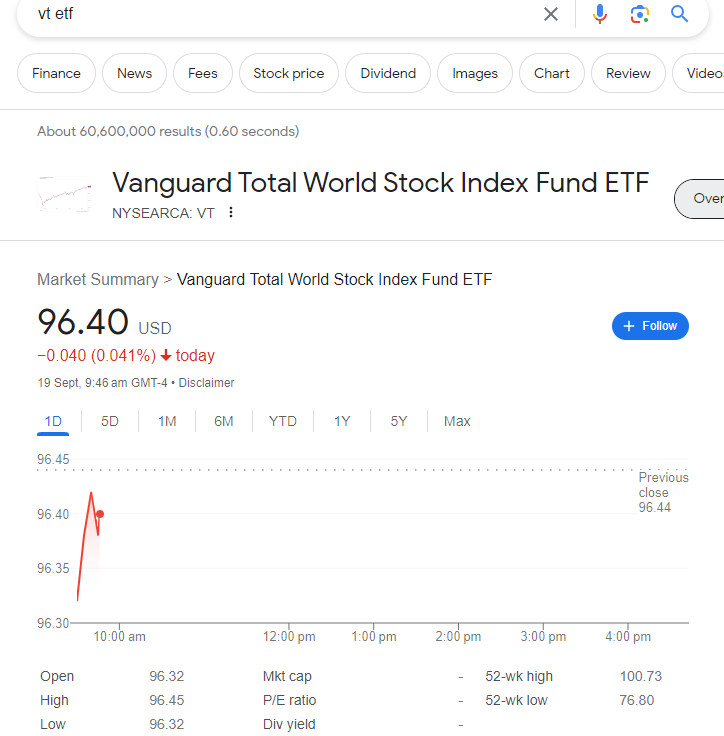Show the 1M price chart

tap(167, 421)
